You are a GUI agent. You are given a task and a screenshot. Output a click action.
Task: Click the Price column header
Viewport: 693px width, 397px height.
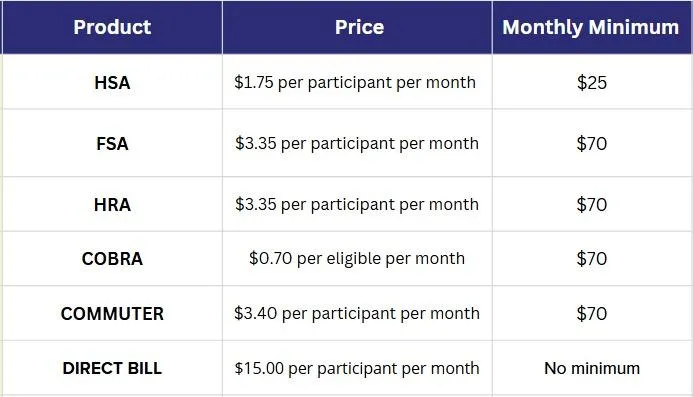point(357,27)
